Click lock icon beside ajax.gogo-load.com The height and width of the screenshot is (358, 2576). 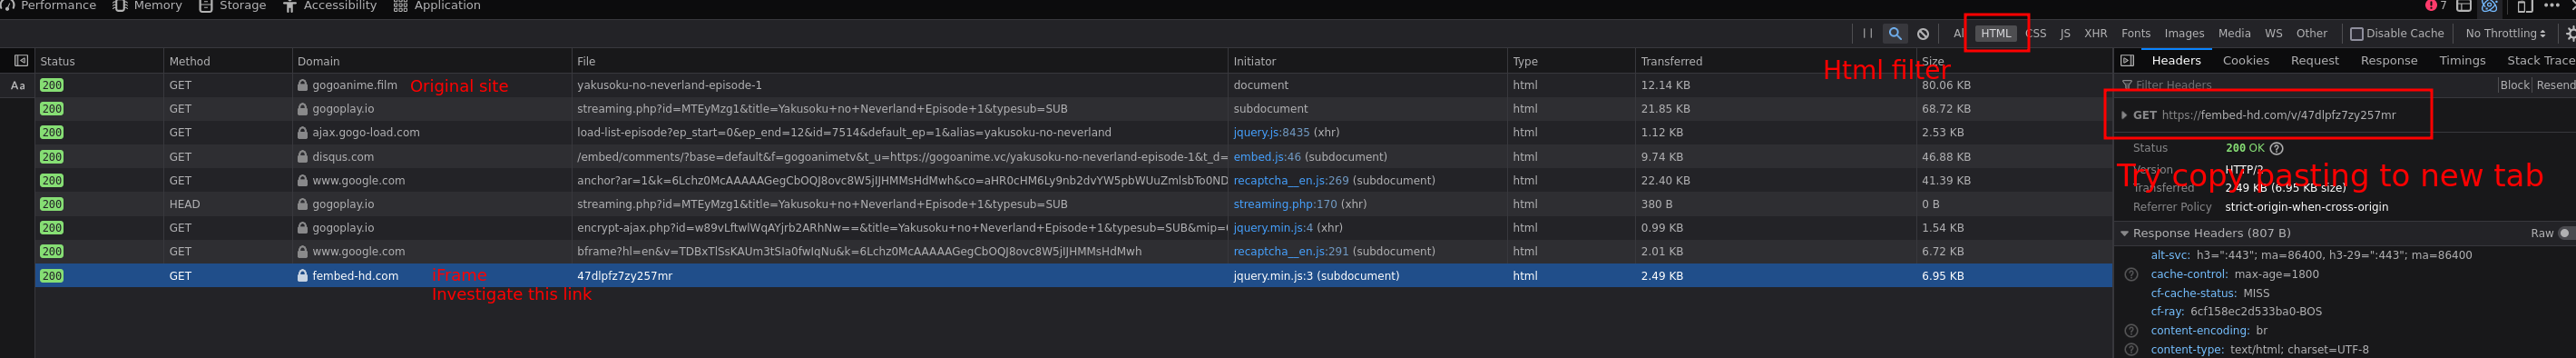click(x=302, y=133)
